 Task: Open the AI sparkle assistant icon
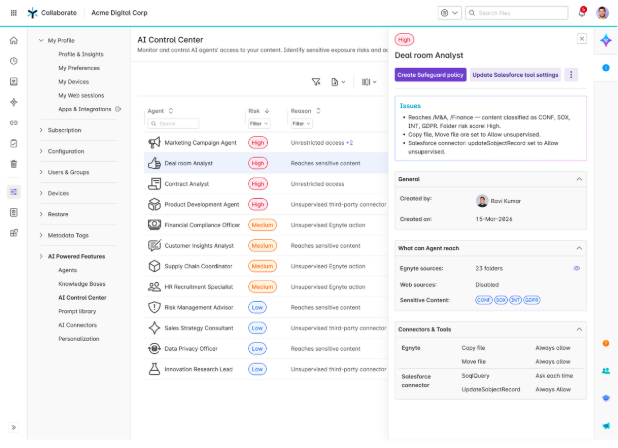pyautogui.click(x=606, y=40)
